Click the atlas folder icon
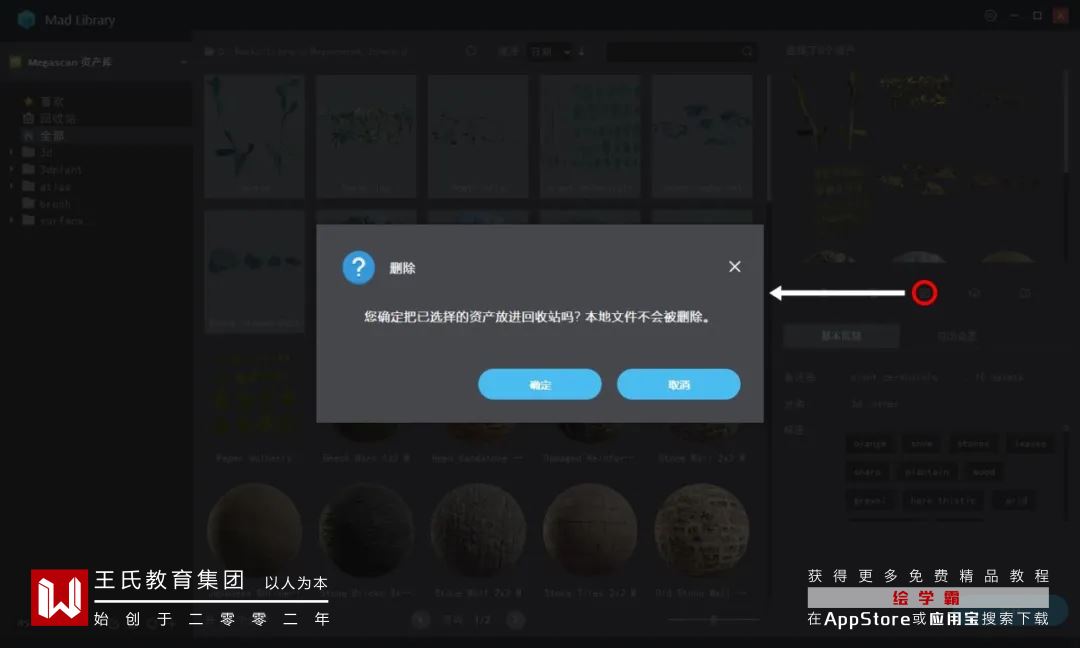The width and height of the screenshot is (1080, 648). (x=28, y=186)
